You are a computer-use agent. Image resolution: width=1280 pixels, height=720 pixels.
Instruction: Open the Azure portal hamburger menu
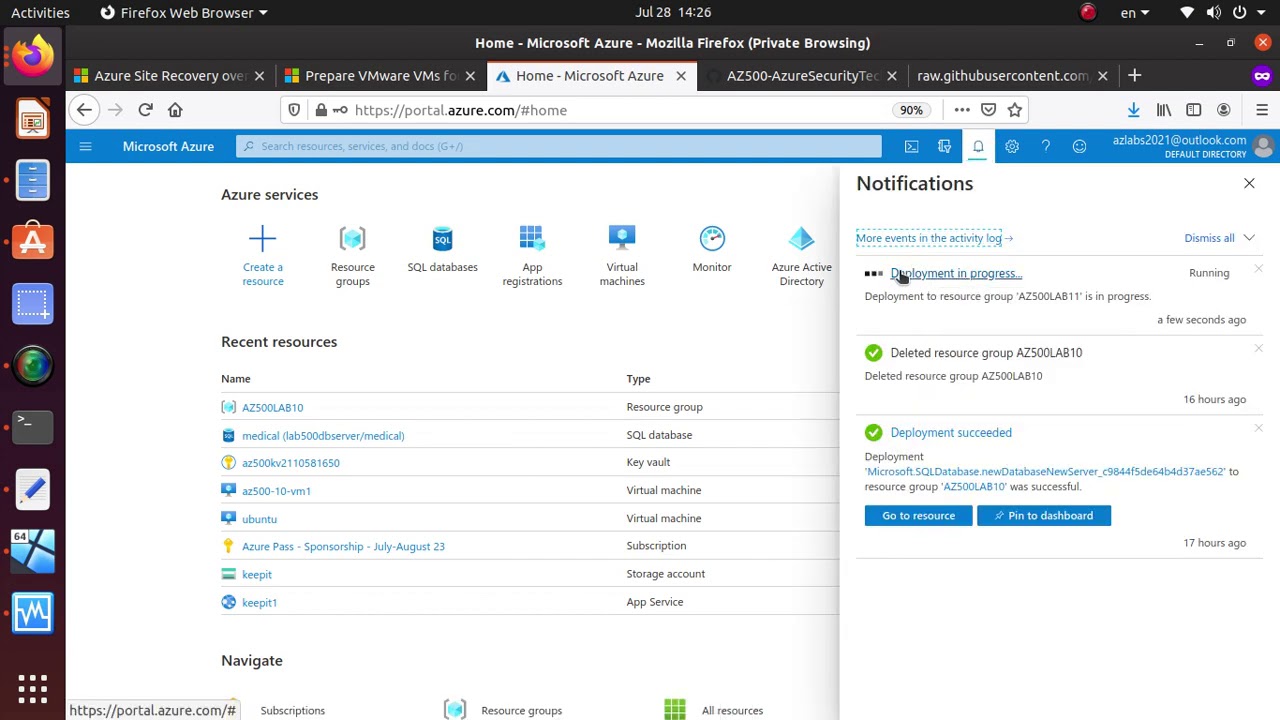click(85, 147)
